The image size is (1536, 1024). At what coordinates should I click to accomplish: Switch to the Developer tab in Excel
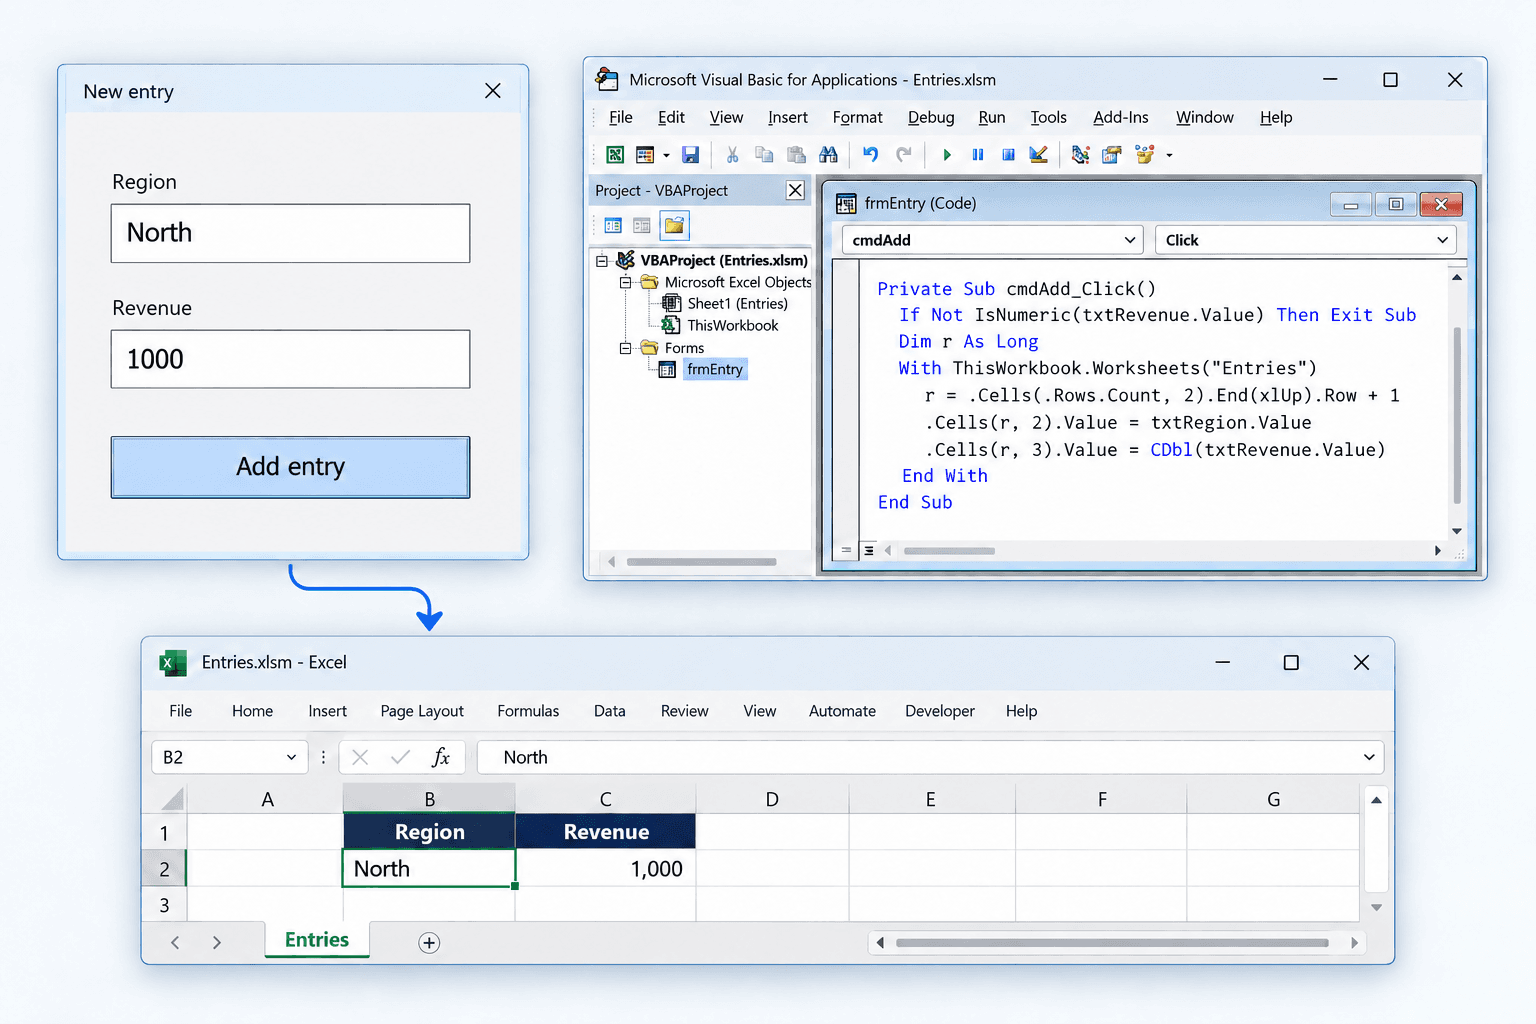pyautogui.click(x=940, y=711)
